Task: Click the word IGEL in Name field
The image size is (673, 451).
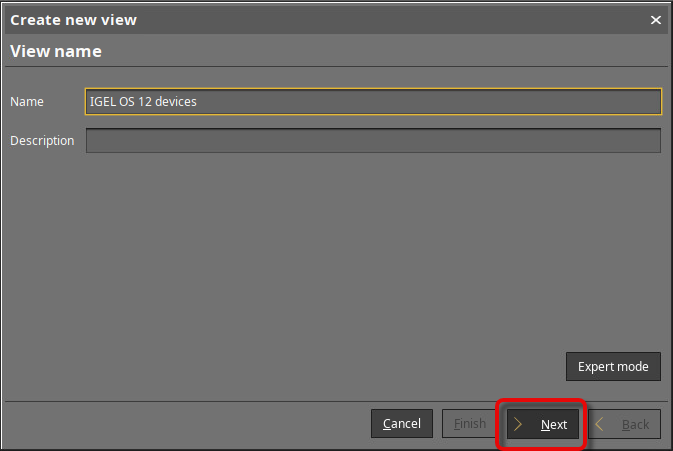Action: [103, 102]
